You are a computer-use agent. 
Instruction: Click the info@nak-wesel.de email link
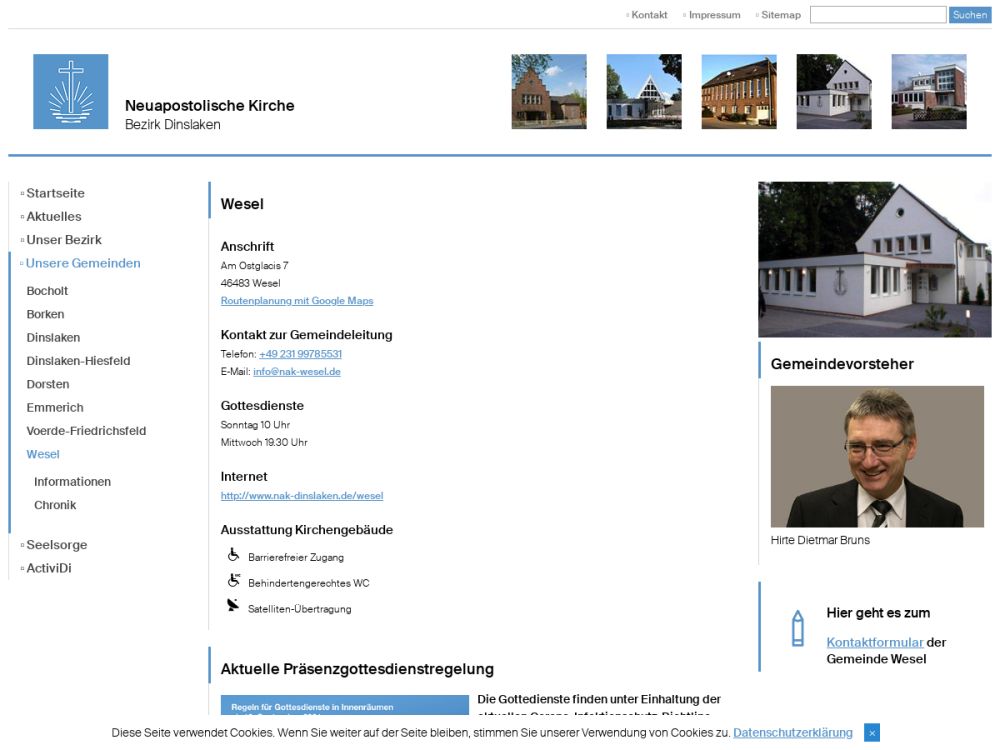[x=297, y=372]
